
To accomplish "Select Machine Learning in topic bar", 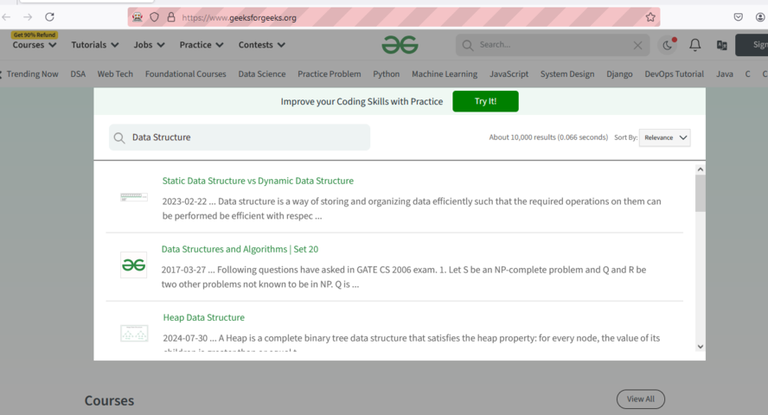I will click(x=445, y=74).
